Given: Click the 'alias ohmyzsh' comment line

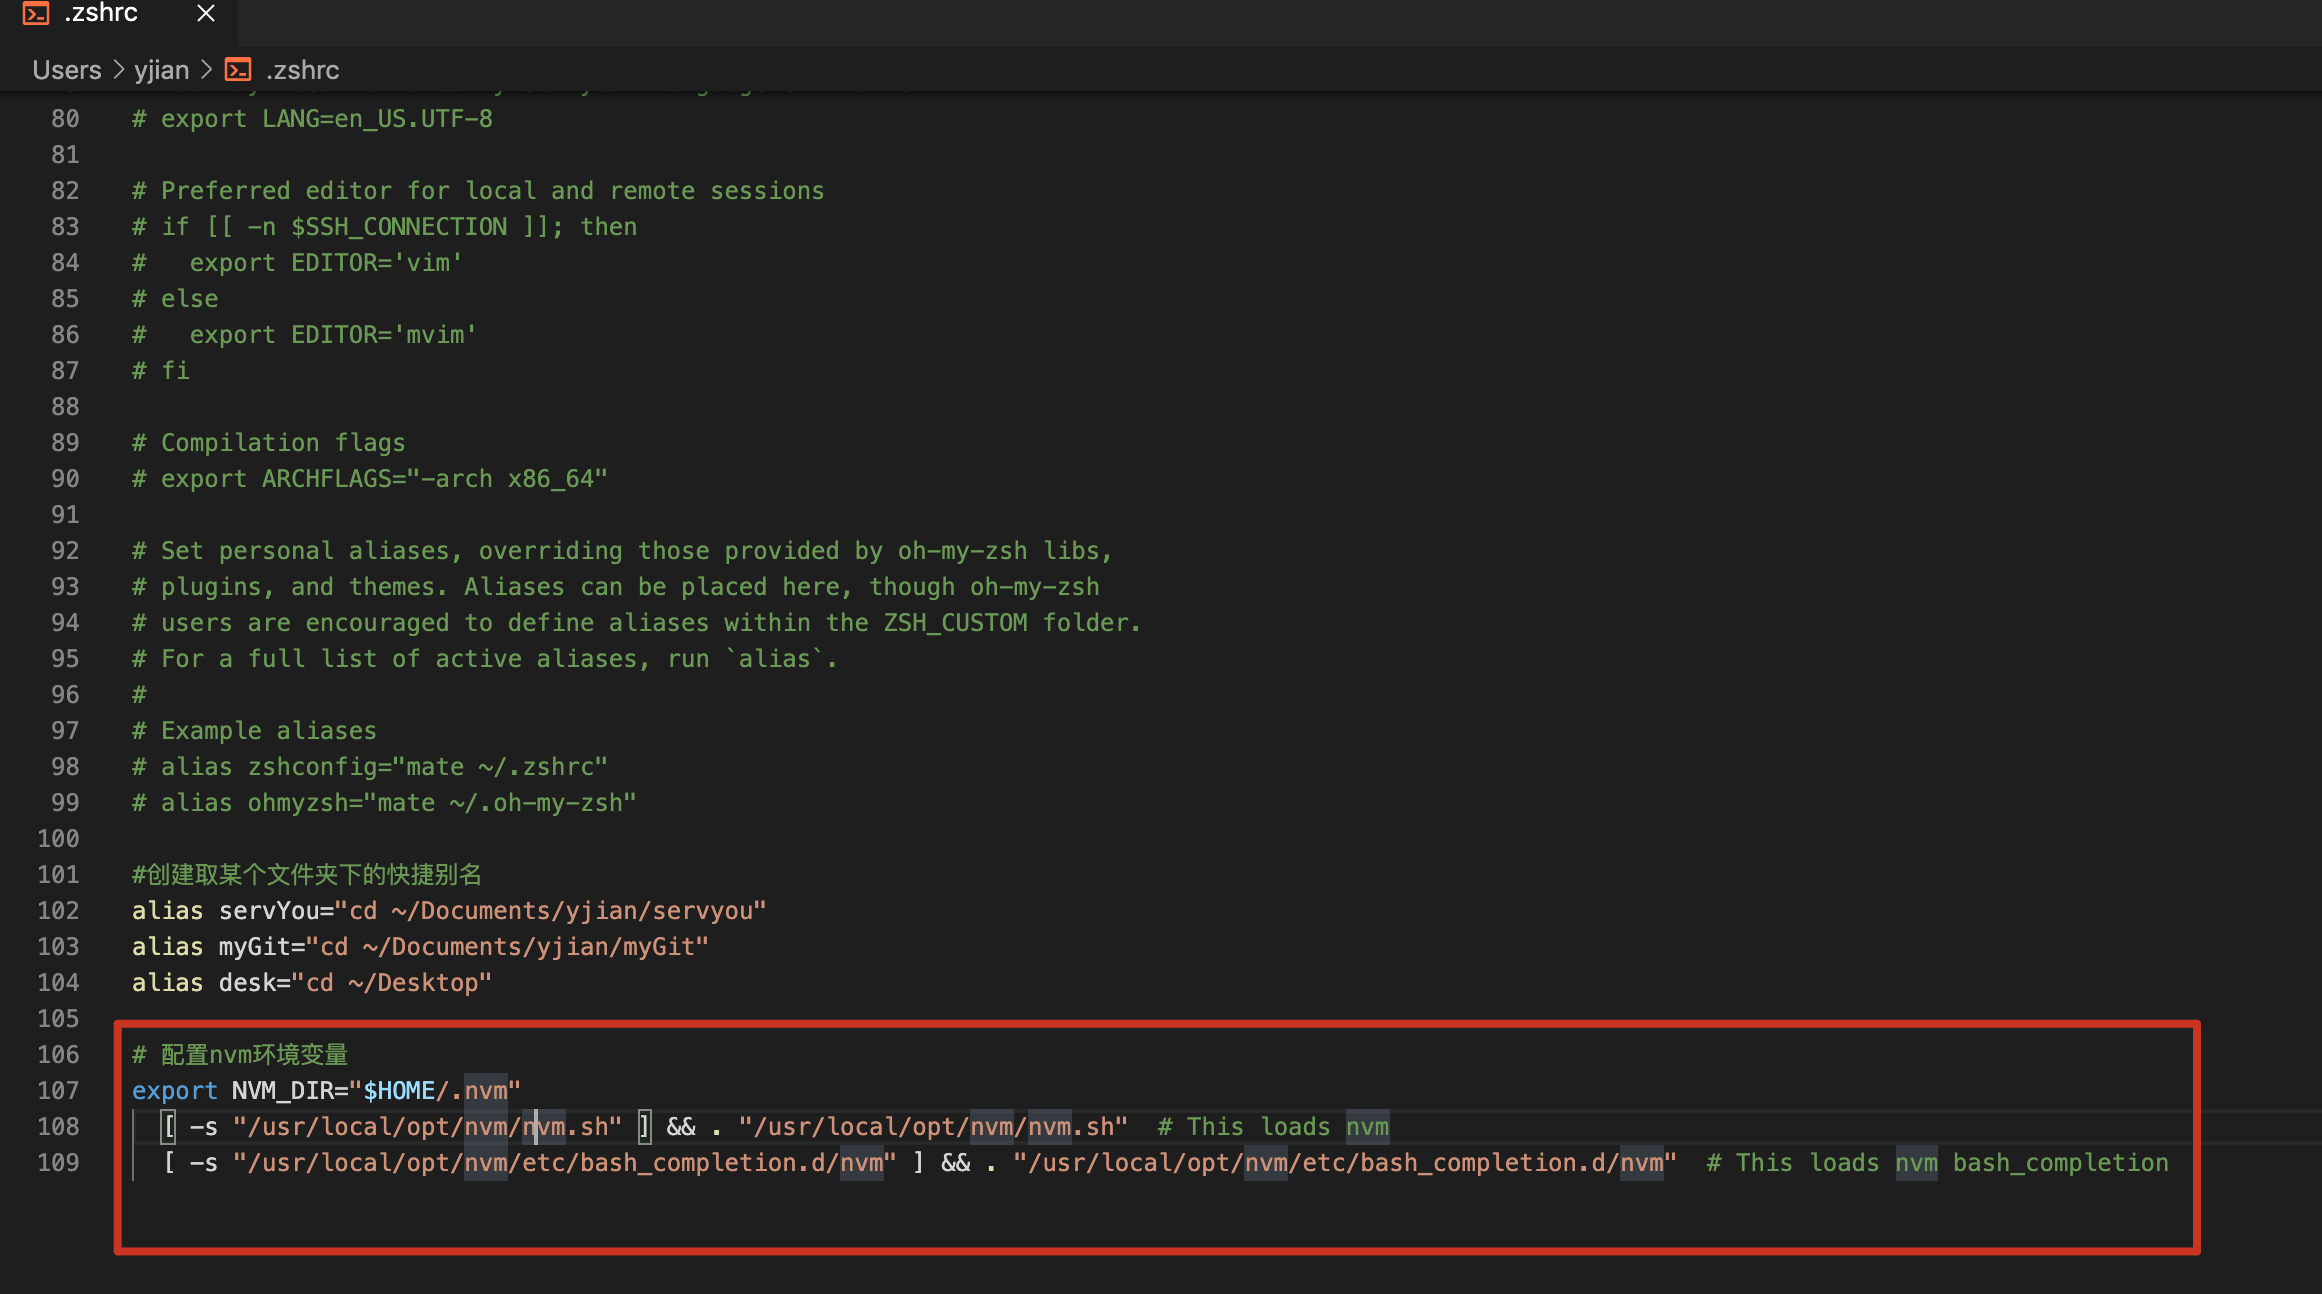Looking at the screenshot, I should click(384, 803).
